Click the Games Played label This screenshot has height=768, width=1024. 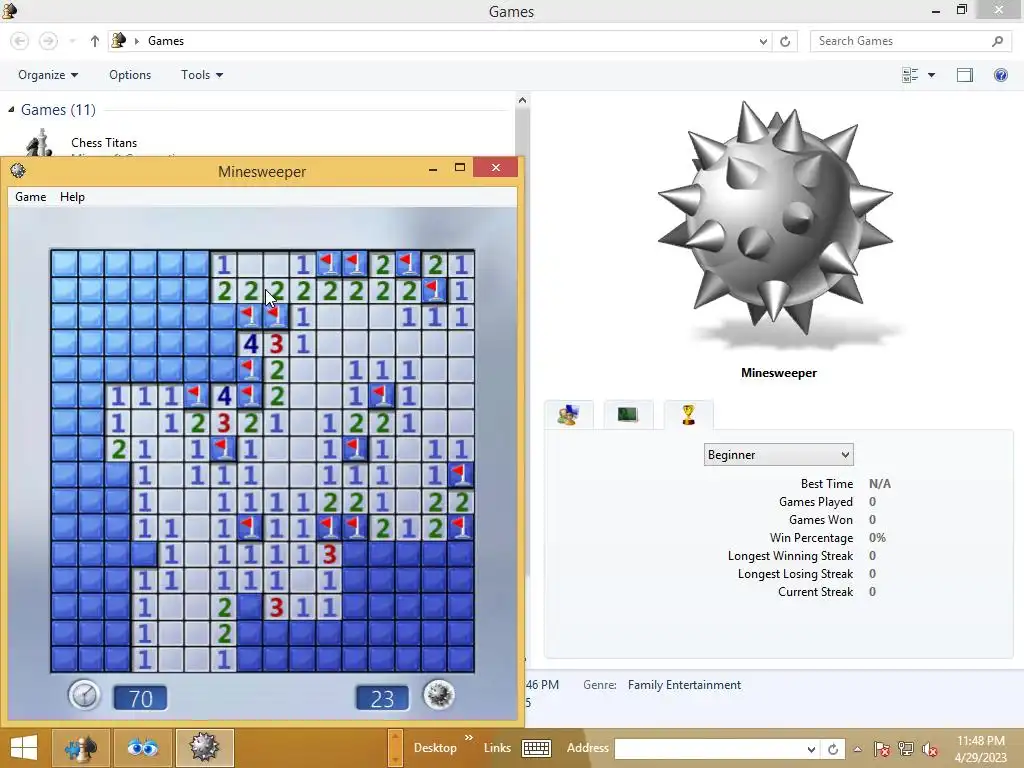click(816, 502)
